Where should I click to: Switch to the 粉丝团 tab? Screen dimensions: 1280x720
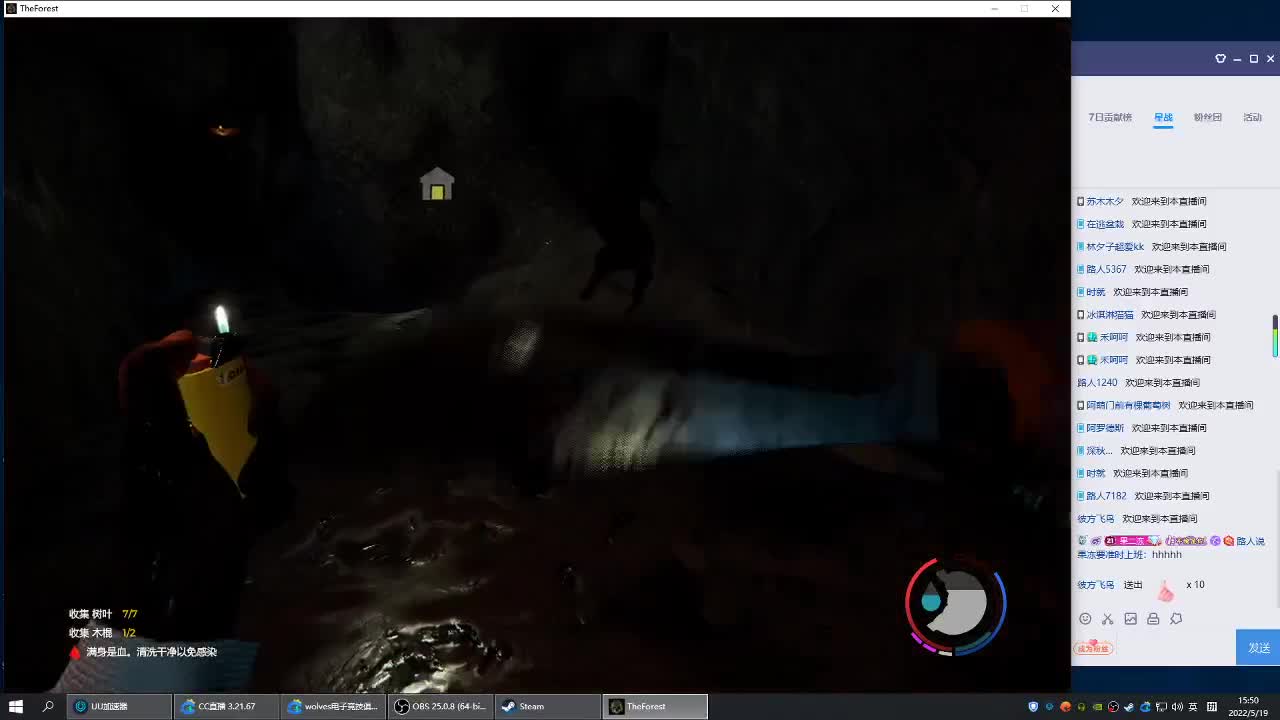1208,117
